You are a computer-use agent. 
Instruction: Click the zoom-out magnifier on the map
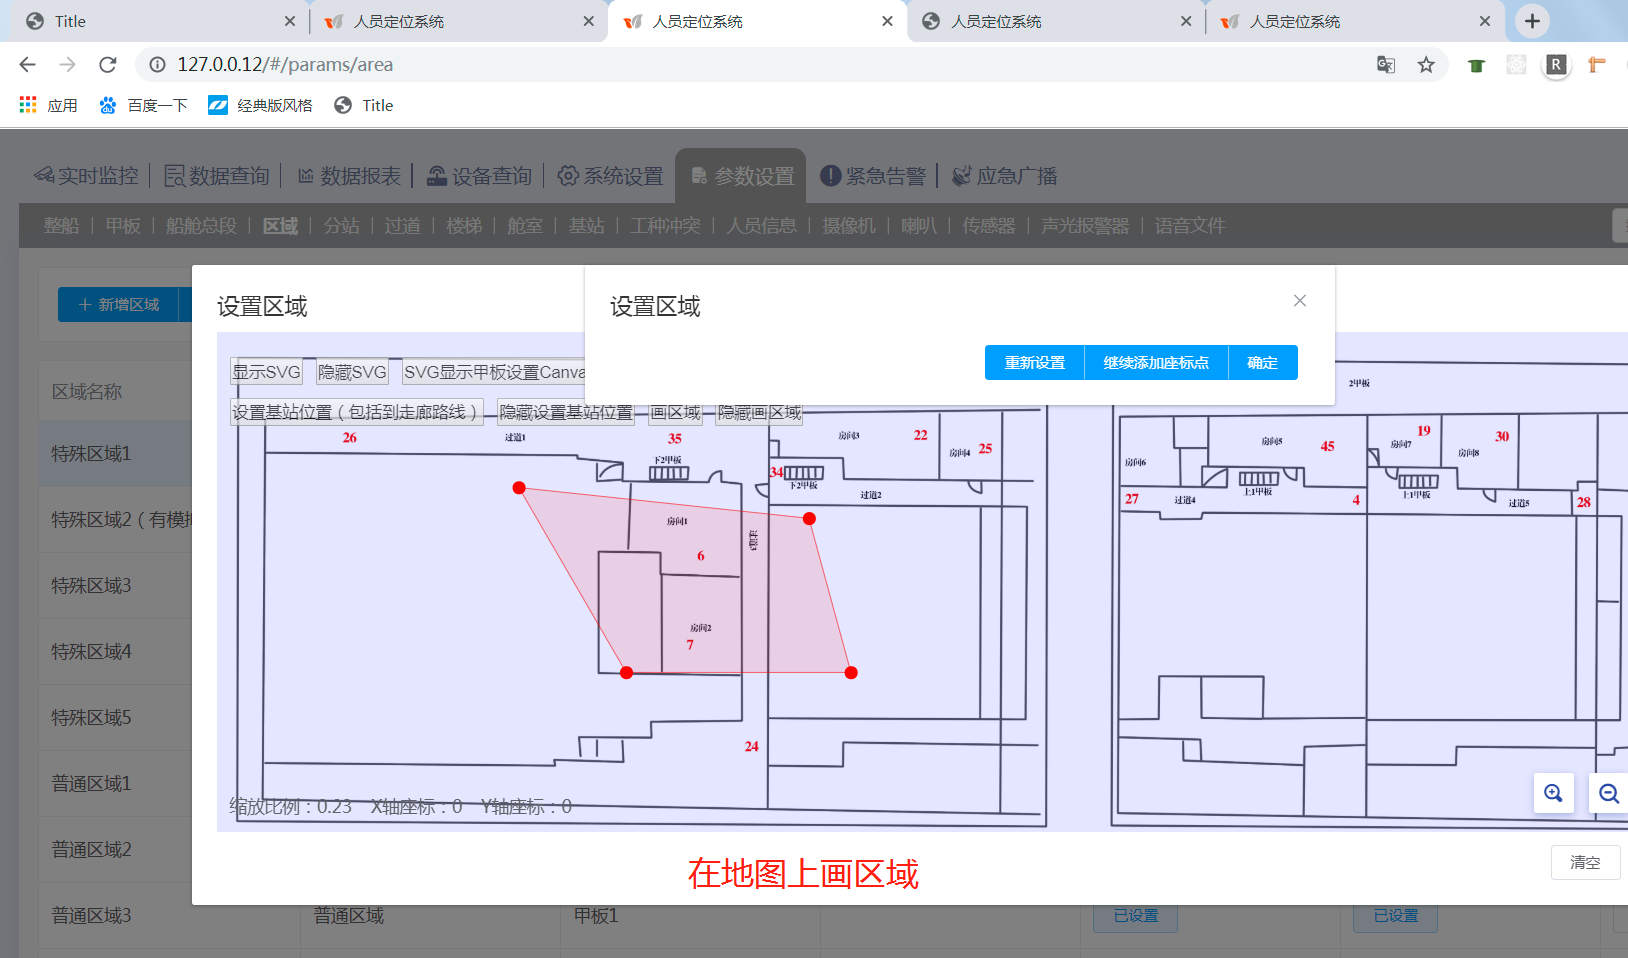pos(1608,793)
